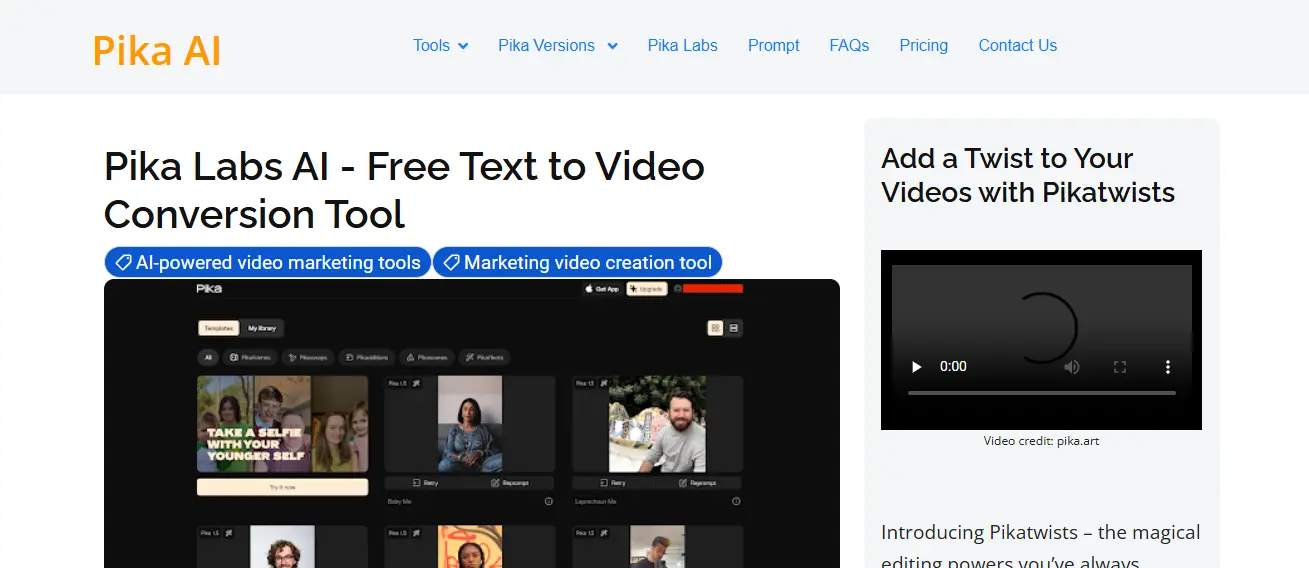1309x568 pixels.
Task: Open the FAQs menu item
Action: pos(849,45)
